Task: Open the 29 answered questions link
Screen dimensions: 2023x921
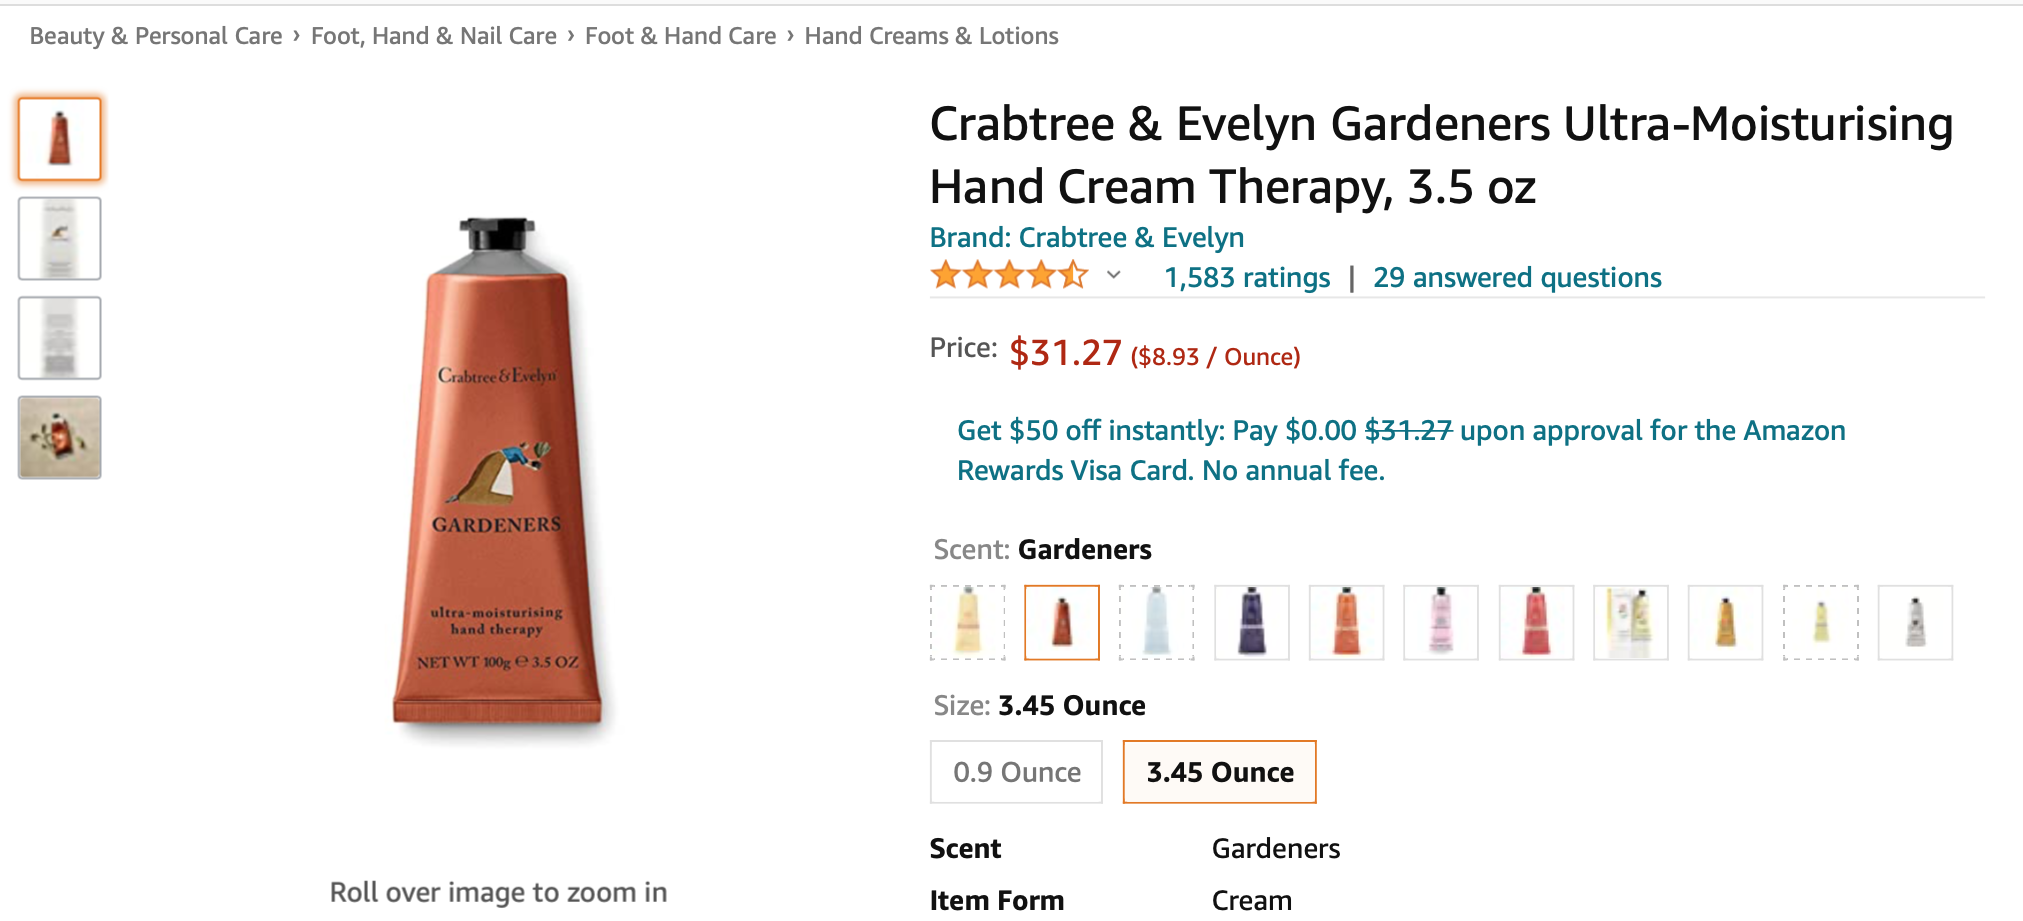Action: 1516,278
